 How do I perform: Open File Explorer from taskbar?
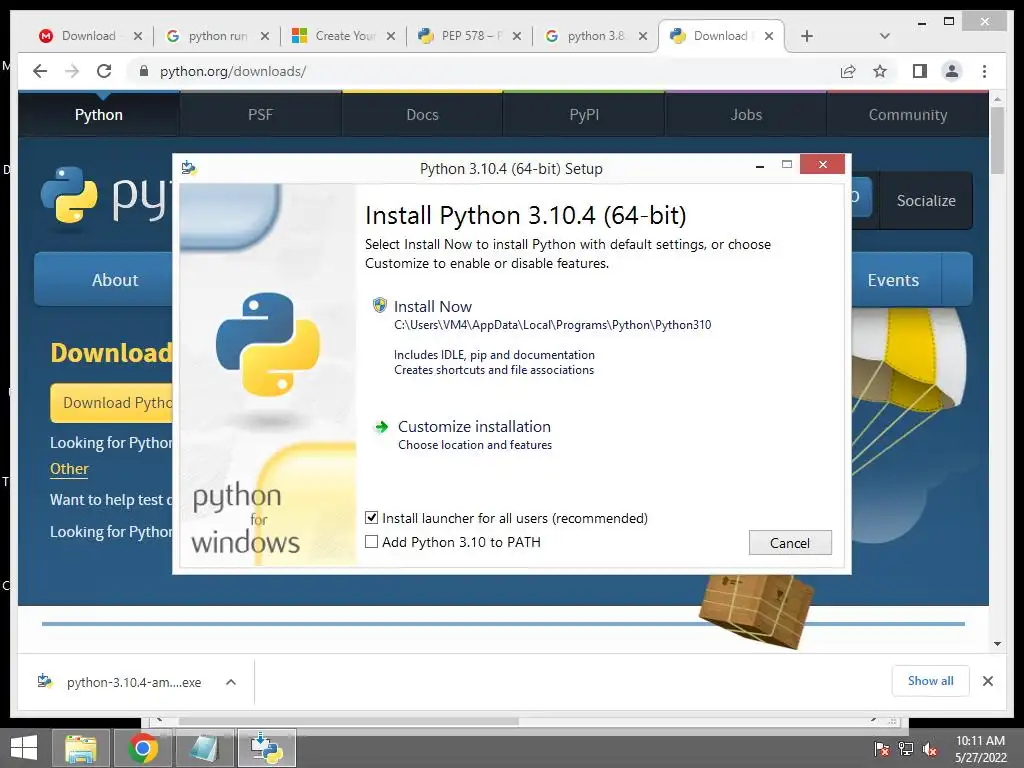[x=81, y=748]
